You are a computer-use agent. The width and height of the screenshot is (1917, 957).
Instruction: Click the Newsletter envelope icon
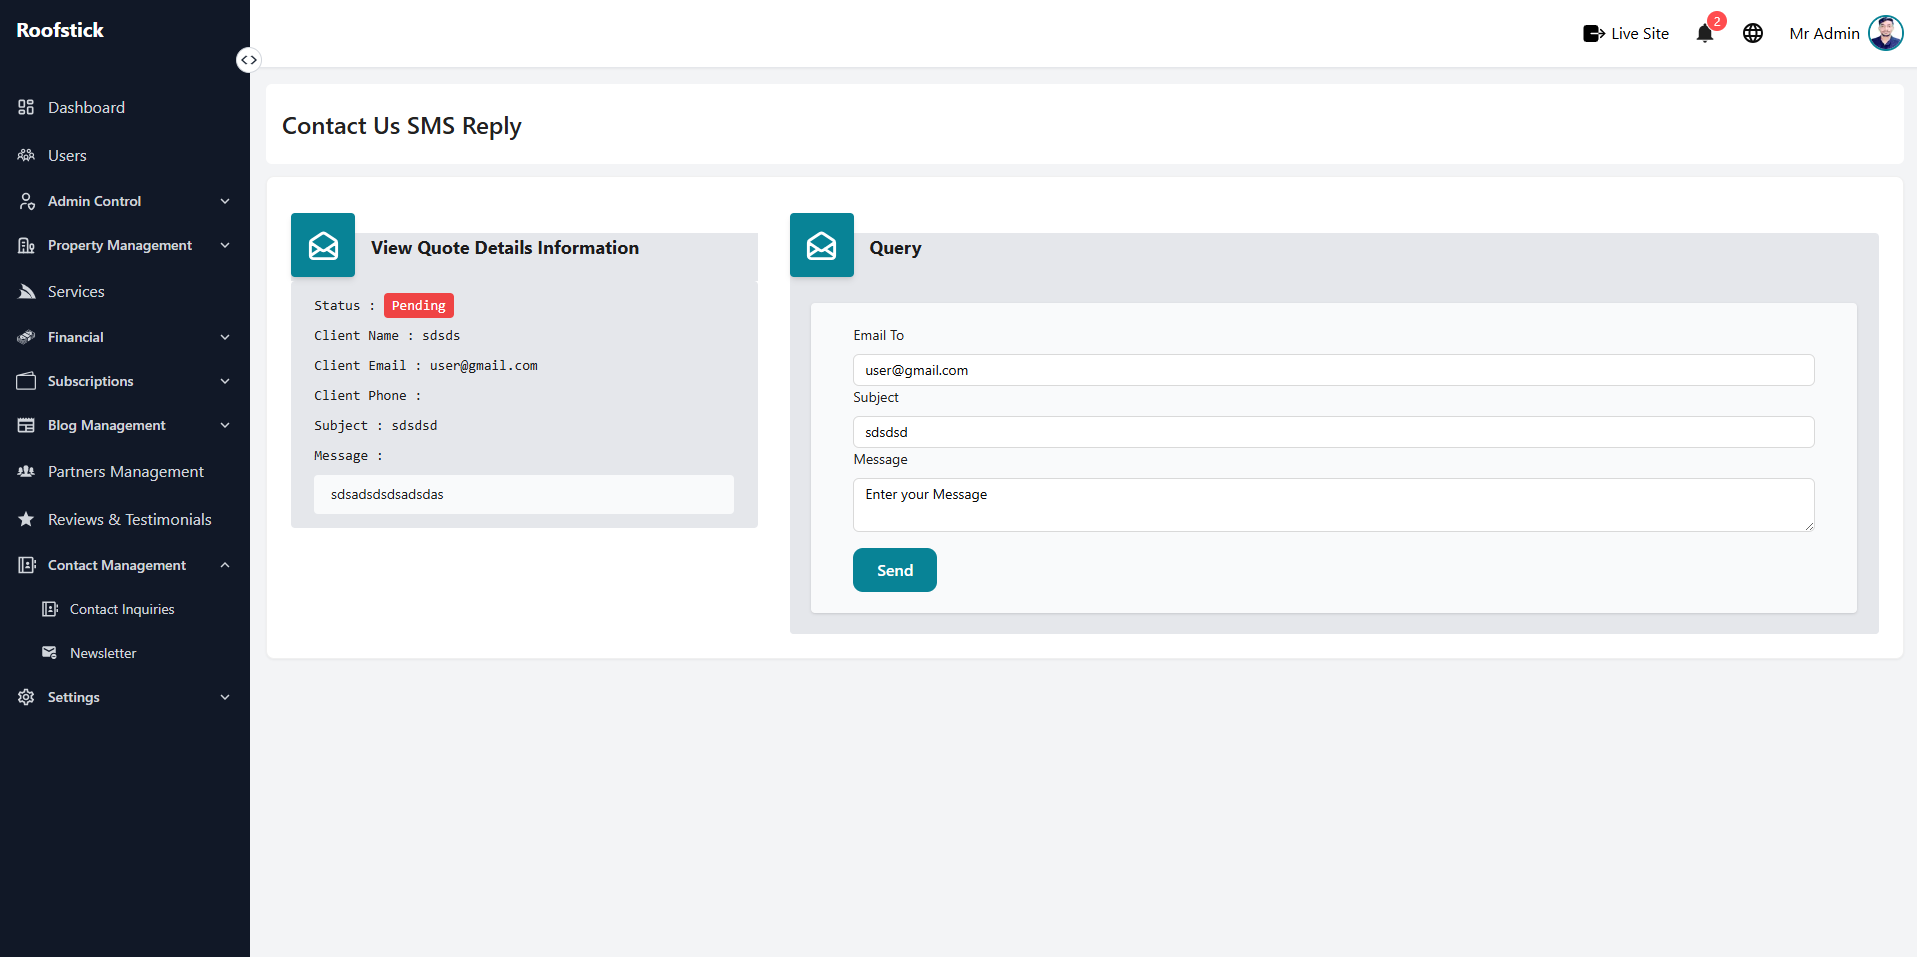[x=49, y=653]
